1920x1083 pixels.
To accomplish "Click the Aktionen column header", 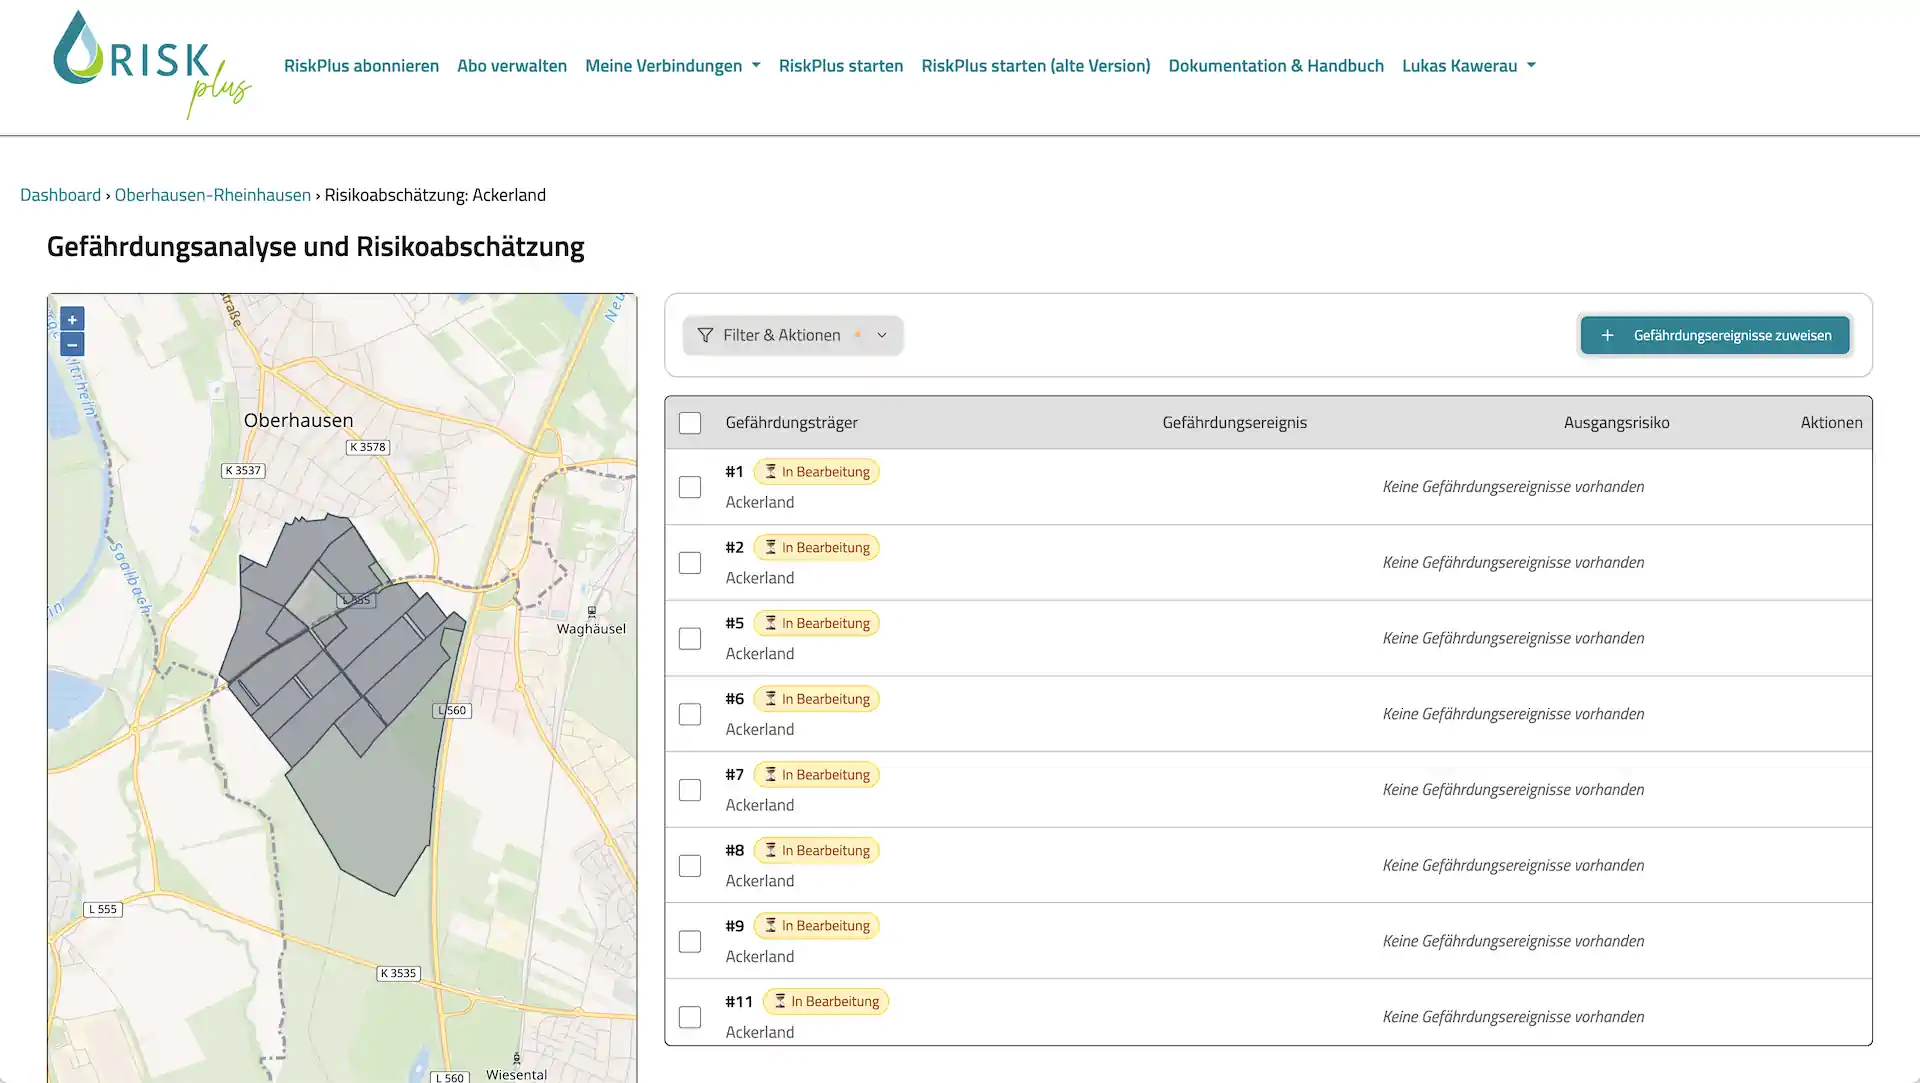I will pos(1831,423).
